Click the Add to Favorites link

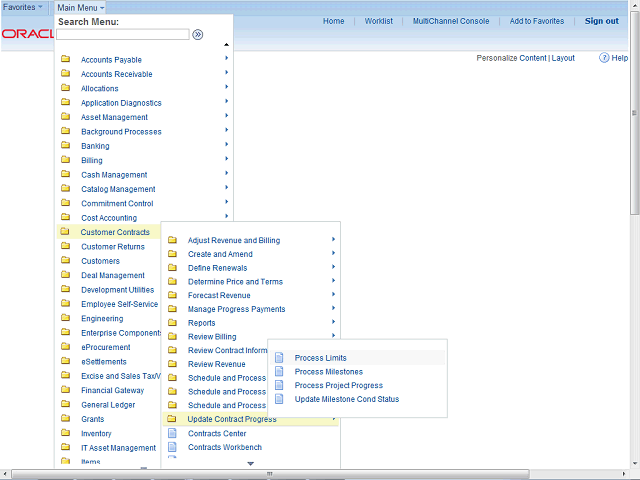click(x=537, y=21)
